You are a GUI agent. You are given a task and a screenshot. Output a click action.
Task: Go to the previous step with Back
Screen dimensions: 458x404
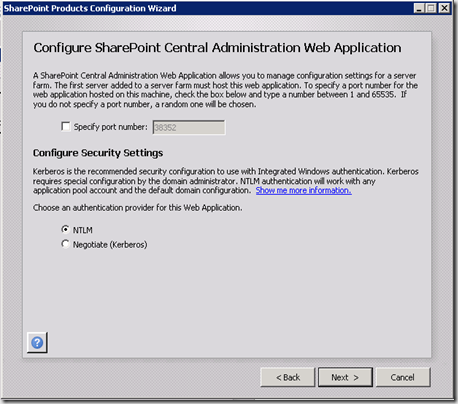288,377
